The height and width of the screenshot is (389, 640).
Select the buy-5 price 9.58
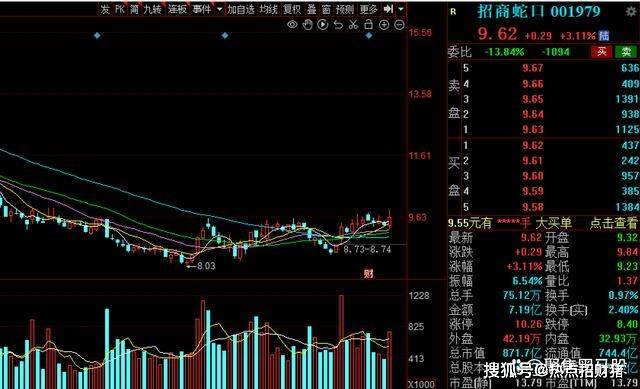tap(533, 207)
